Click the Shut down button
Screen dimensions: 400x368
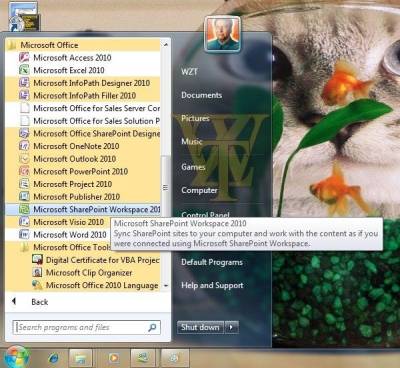click(x=201, y=327)
